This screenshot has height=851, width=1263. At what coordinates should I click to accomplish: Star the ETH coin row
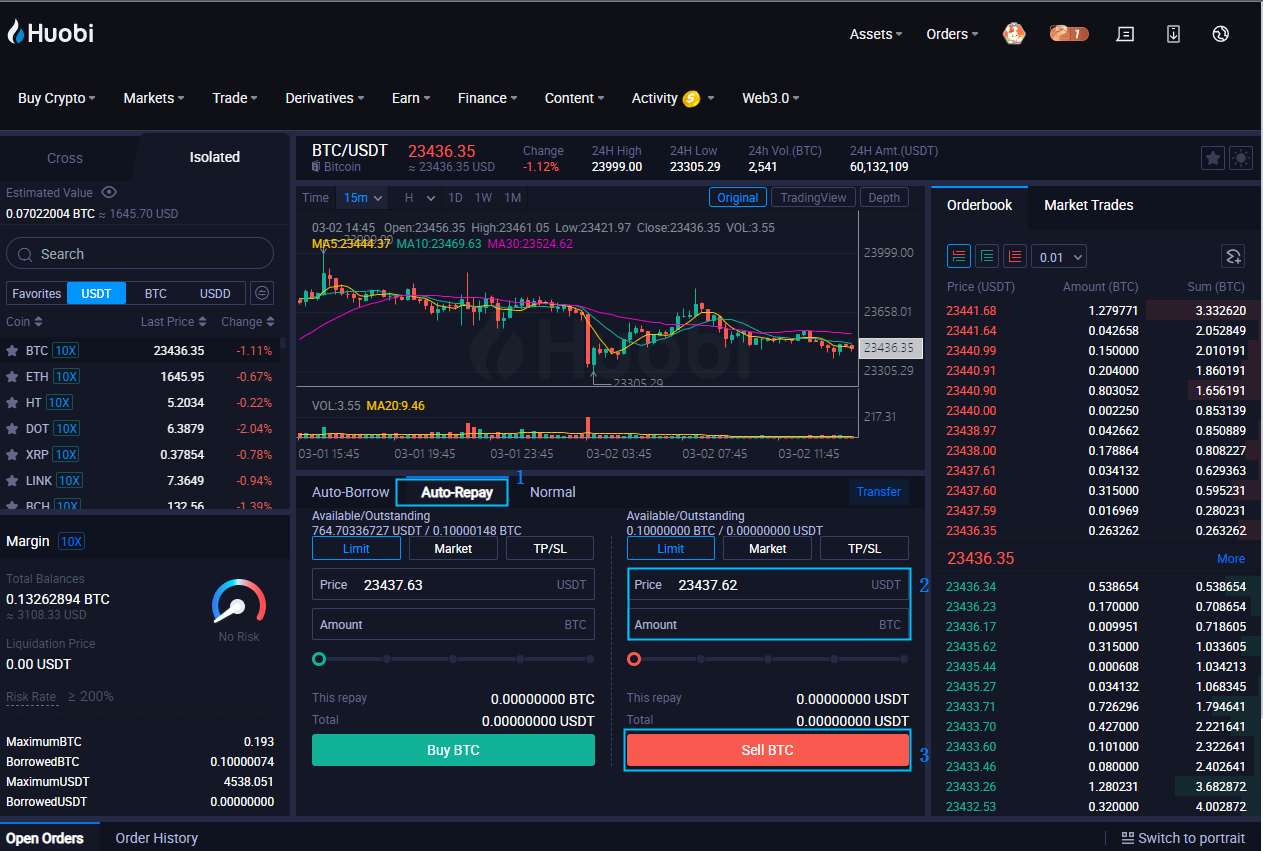(12, 377)
